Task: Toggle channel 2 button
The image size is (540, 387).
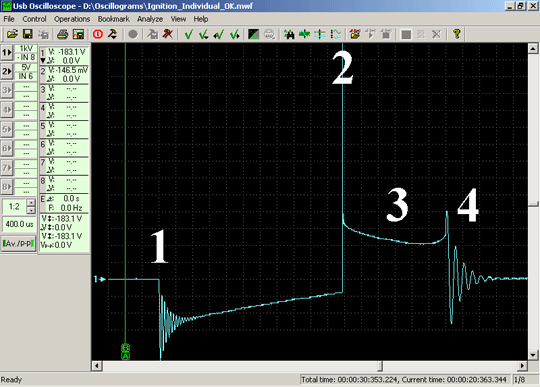Action: click(7, 71)
